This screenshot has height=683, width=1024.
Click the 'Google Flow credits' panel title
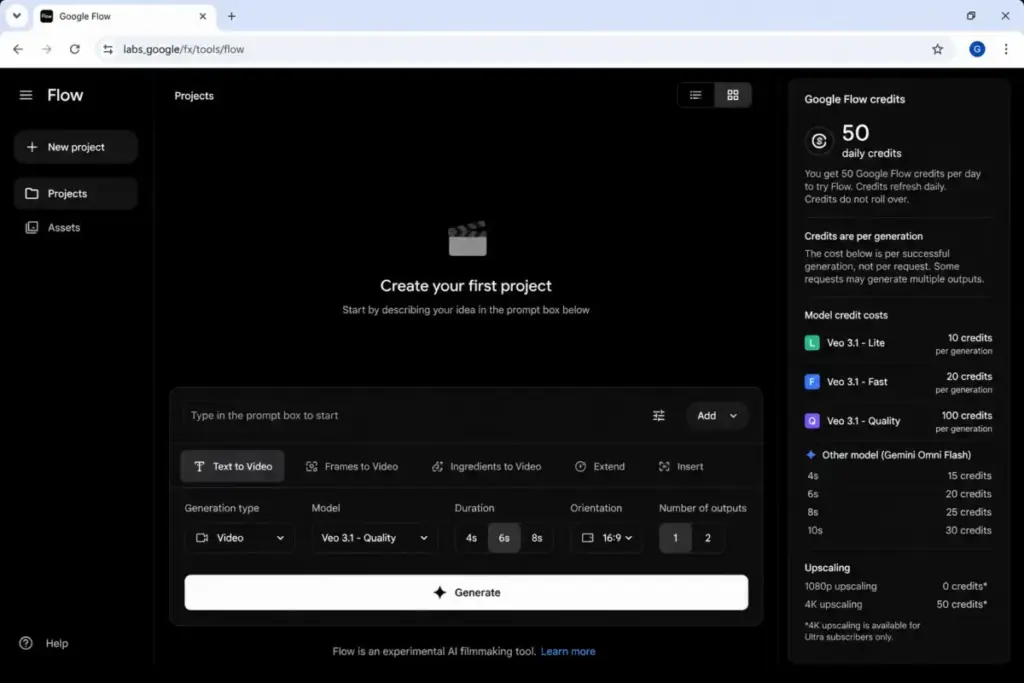(x=854, y=99)
